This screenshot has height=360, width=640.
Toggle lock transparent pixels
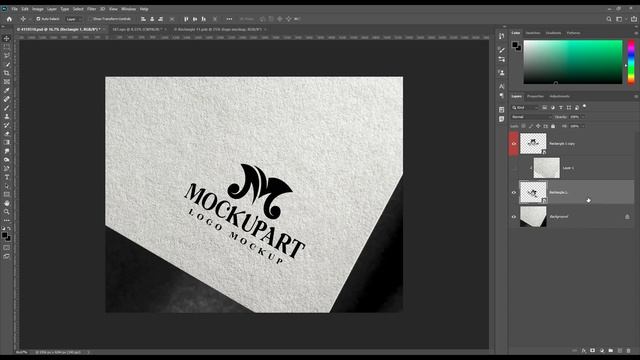tap(524, 126)
